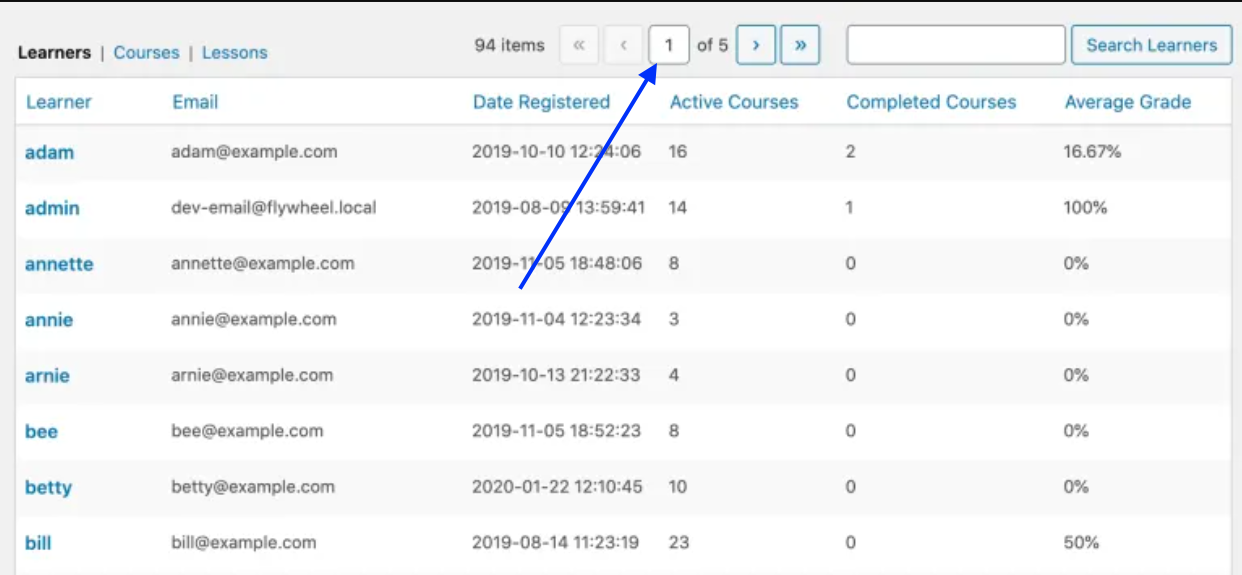This screenshot has height=575, width=1242.
Task: Click the date 2019-11-04 12:23:34
Action: (556, 320)
